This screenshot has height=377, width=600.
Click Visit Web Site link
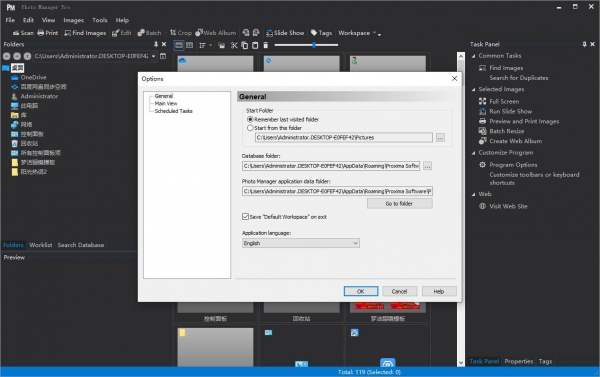tap(508, 206)
